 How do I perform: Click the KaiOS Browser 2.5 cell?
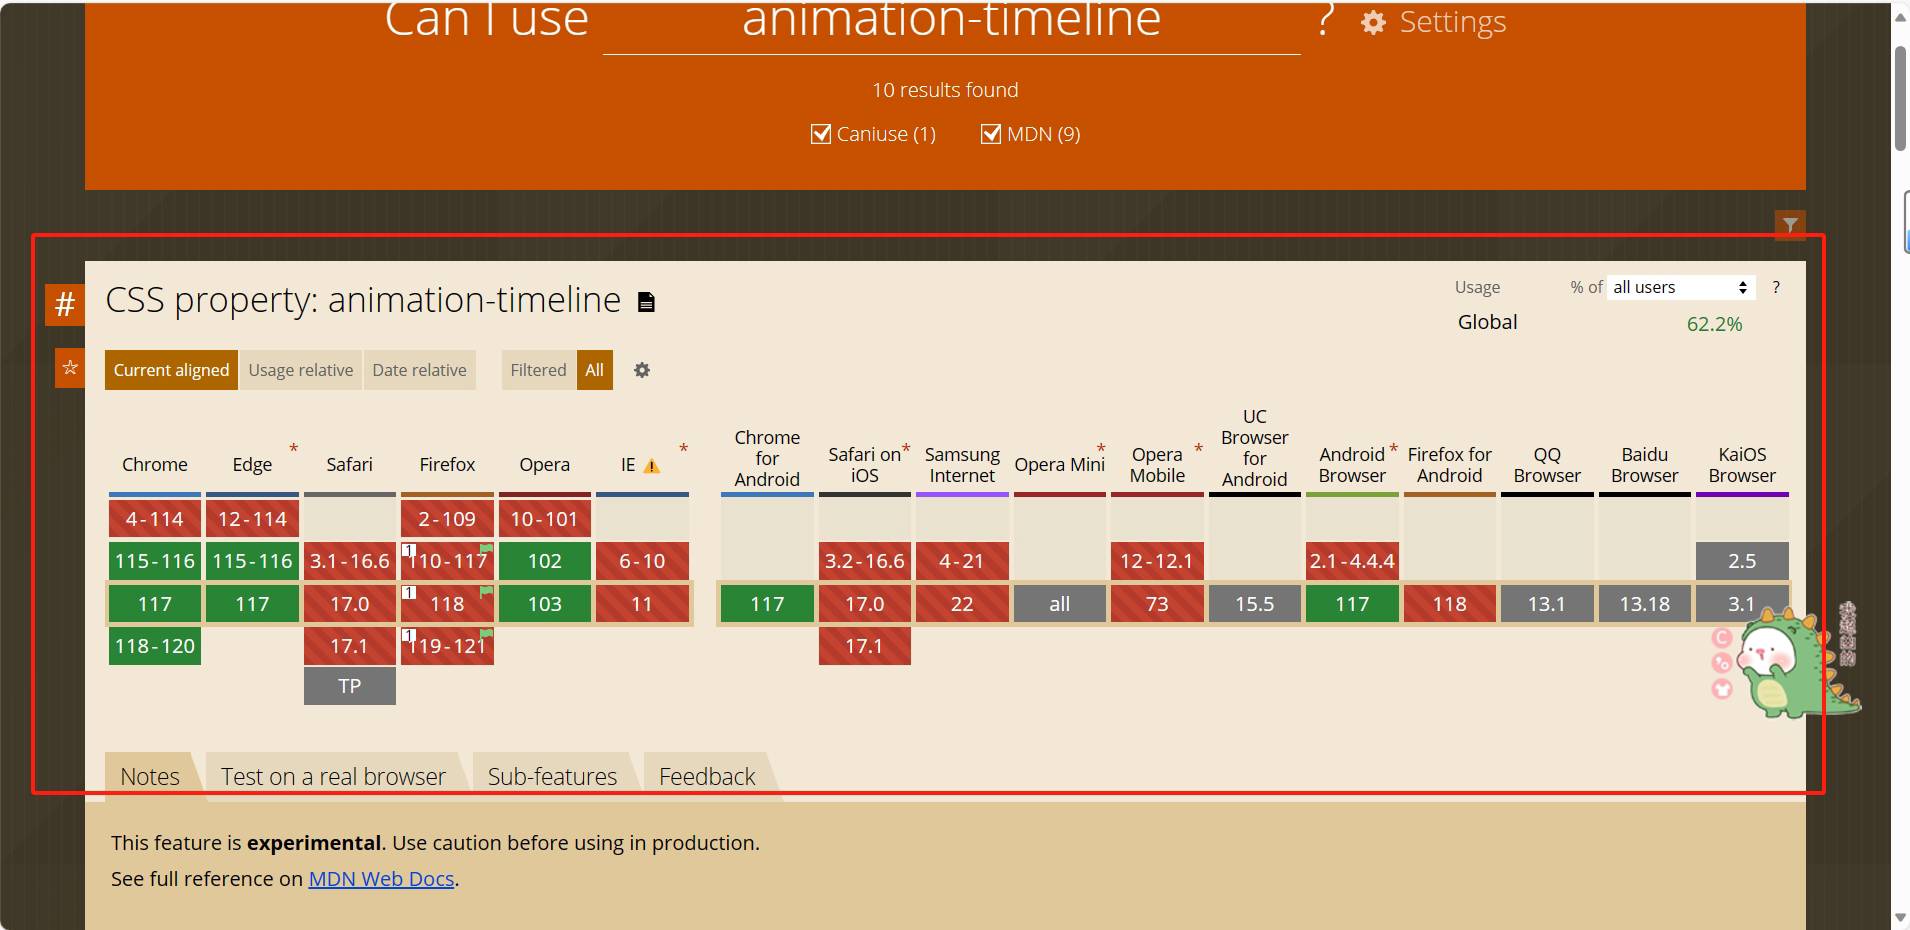coord(1742,561)
